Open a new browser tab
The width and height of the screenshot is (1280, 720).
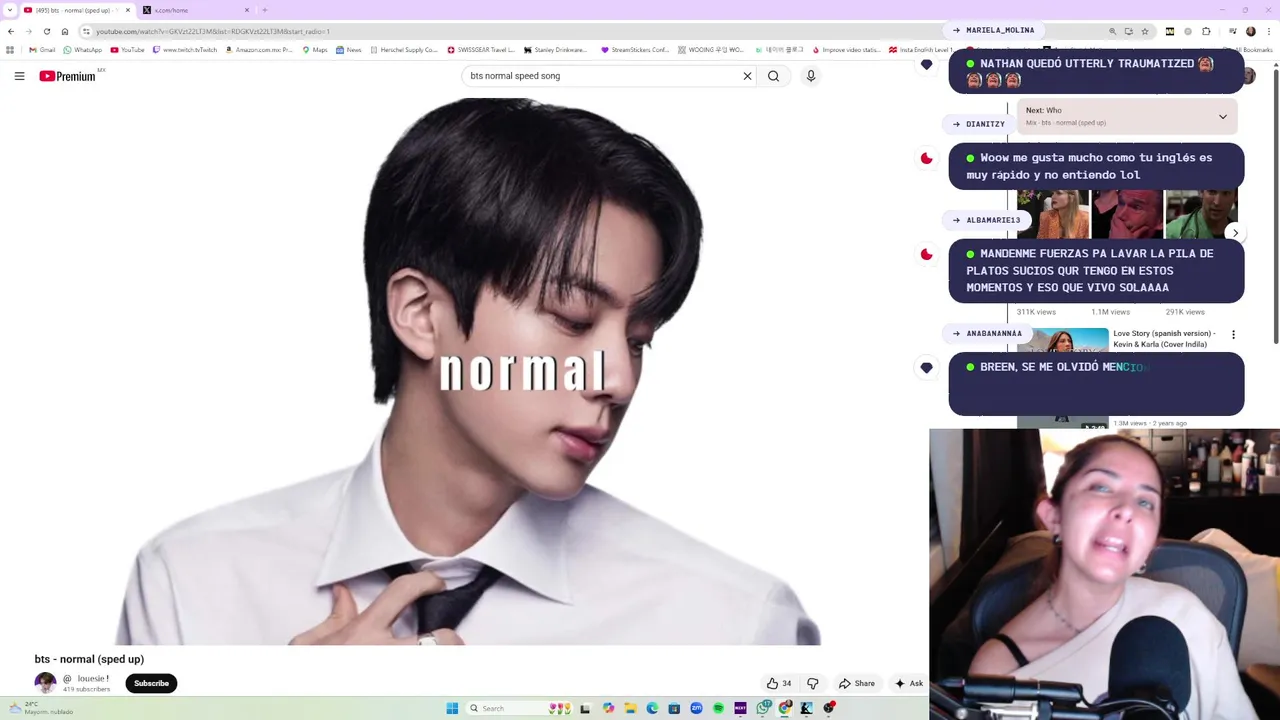[265, 10]
